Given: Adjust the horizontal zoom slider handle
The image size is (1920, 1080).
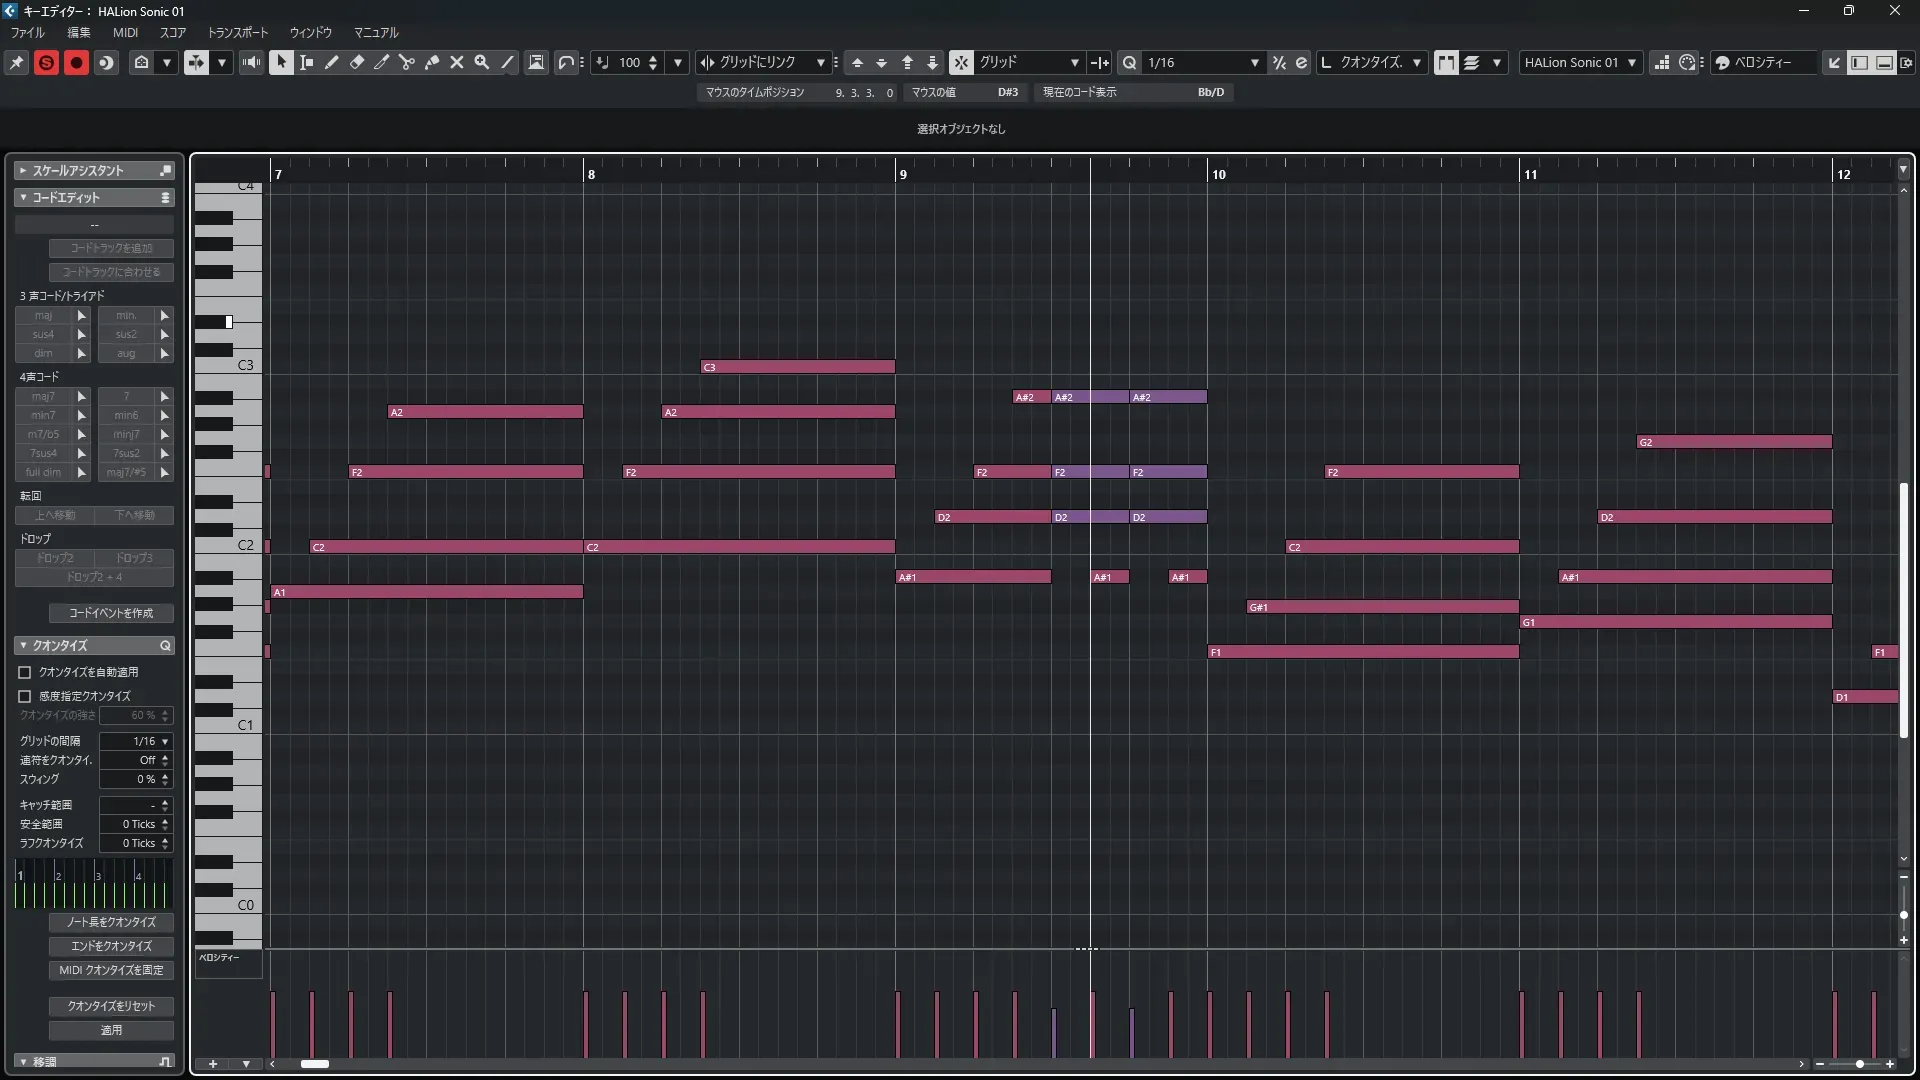Looking at the screenshot, I should coord(1859,1064).
